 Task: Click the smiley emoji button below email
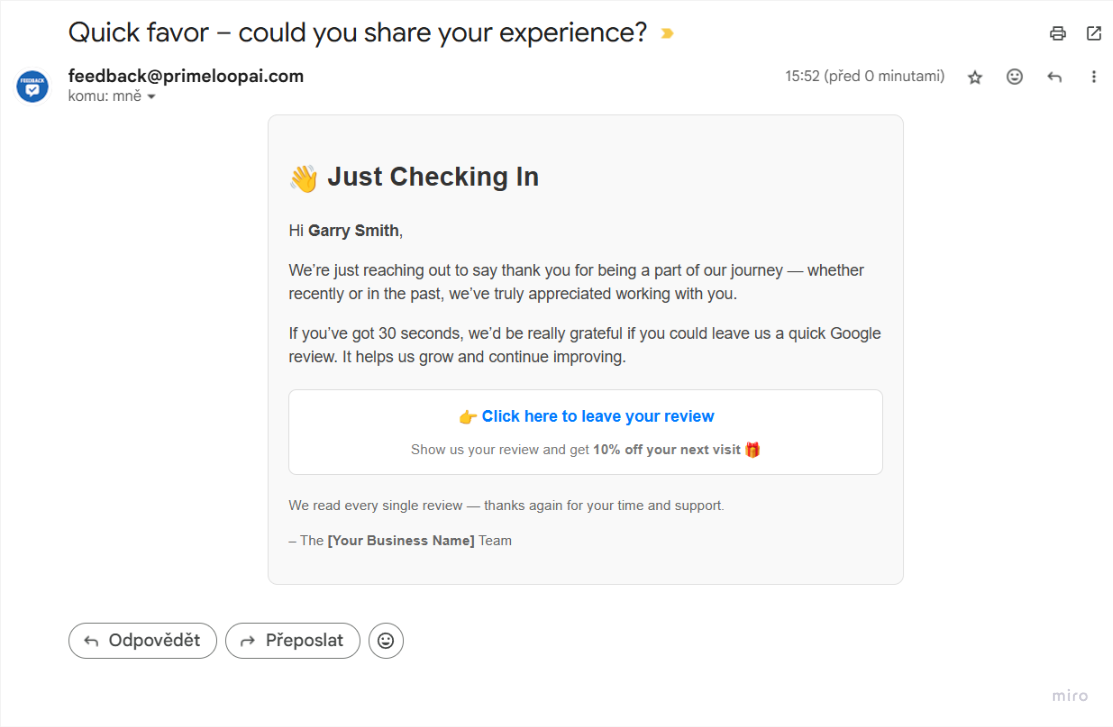click(x=386, y=641)
